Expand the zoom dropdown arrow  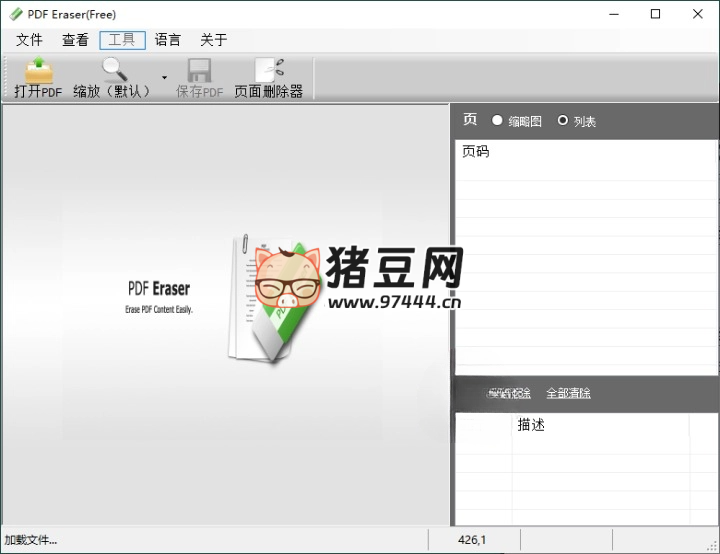point(164,78)
